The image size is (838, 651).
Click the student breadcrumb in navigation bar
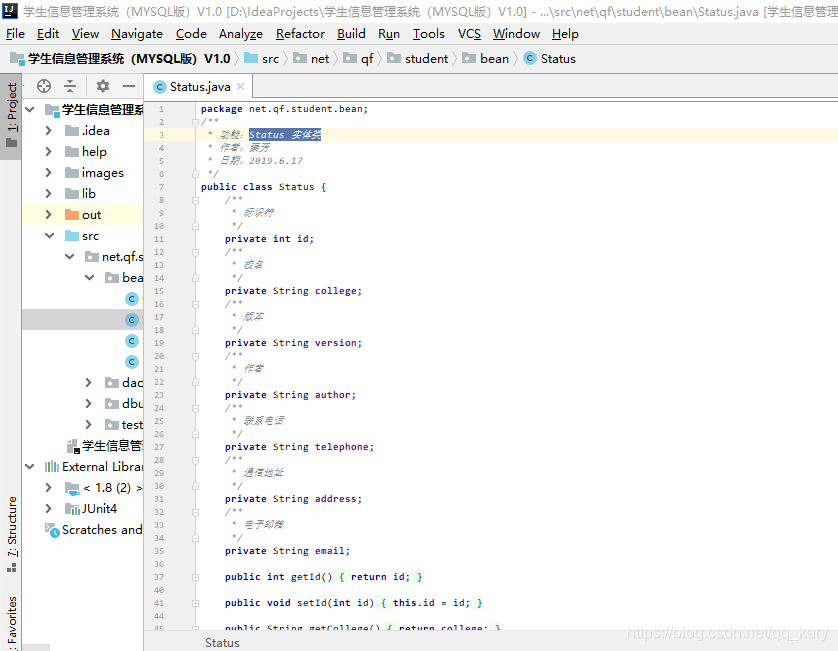pos(418,59)
